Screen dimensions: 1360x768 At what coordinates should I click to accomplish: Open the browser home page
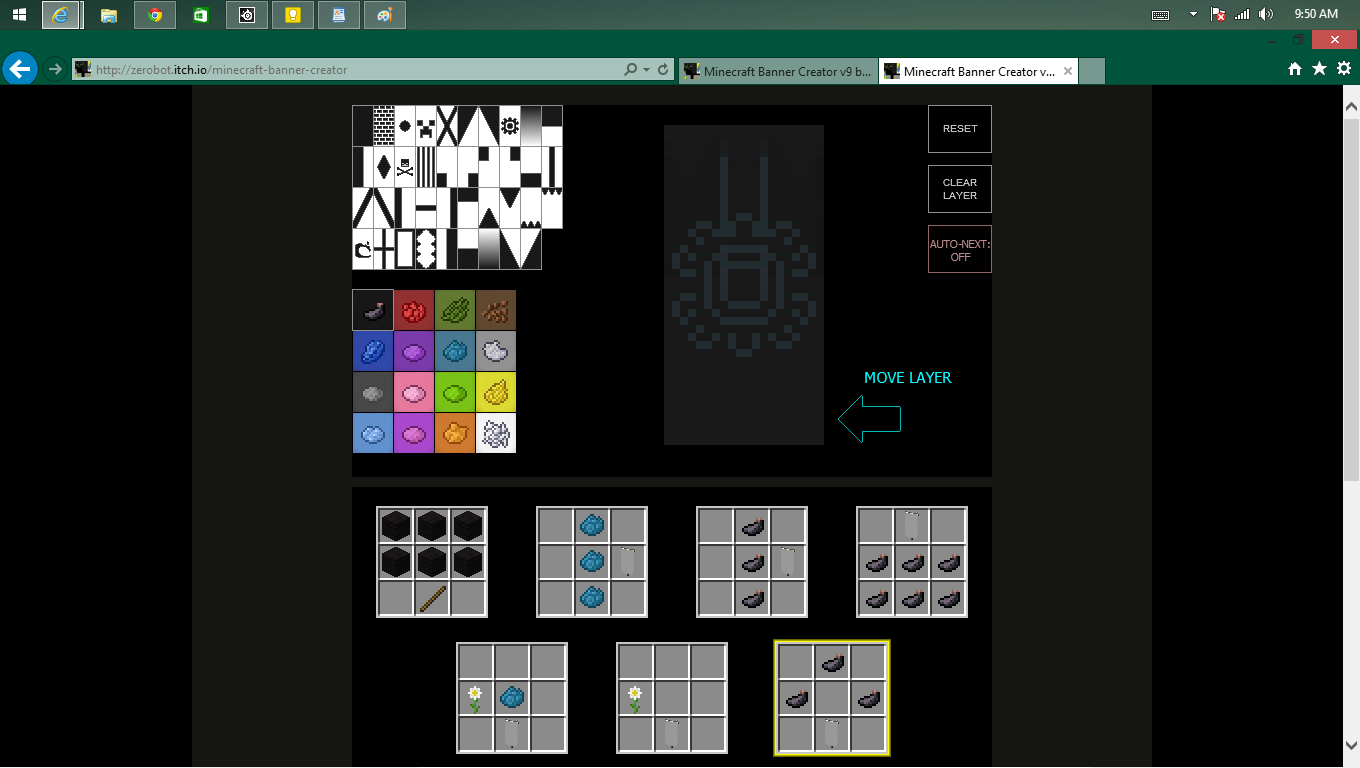1295,69
